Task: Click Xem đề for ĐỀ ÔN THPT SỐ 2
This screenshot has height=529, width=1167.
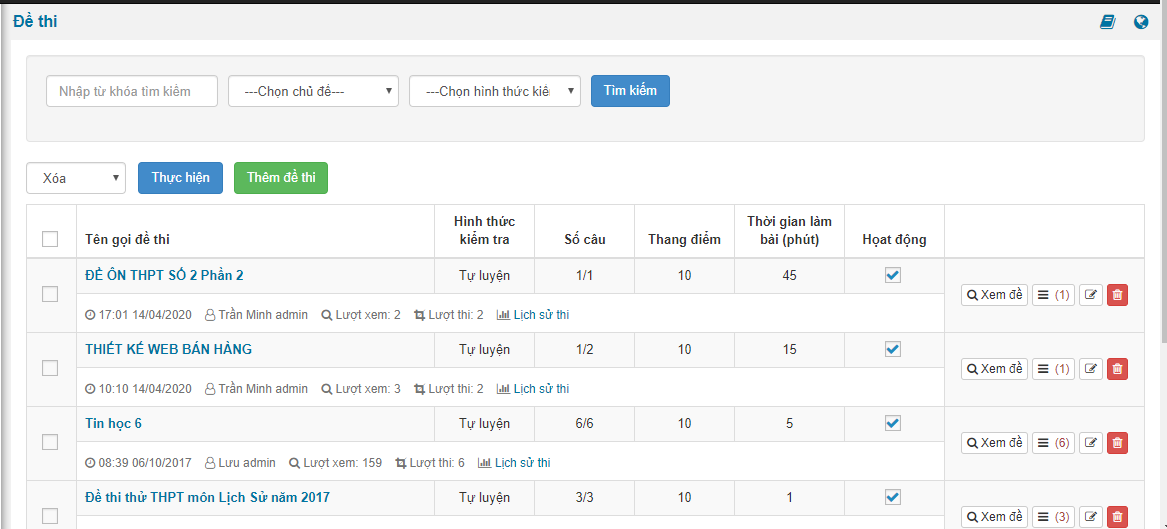Action: click(x=994, y=295)
